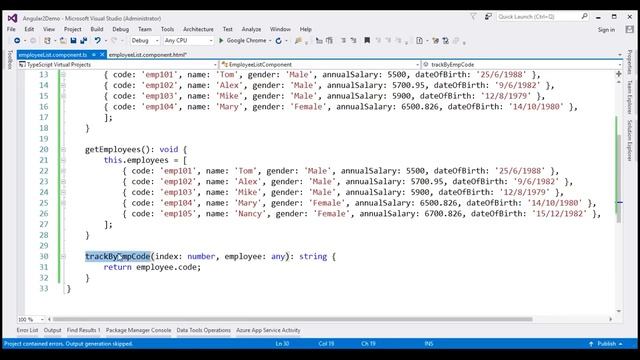Click the Undo arrow icon
The width and height of the screenshot is (640, 360).
pyautogui.click(x=97, y=40)
